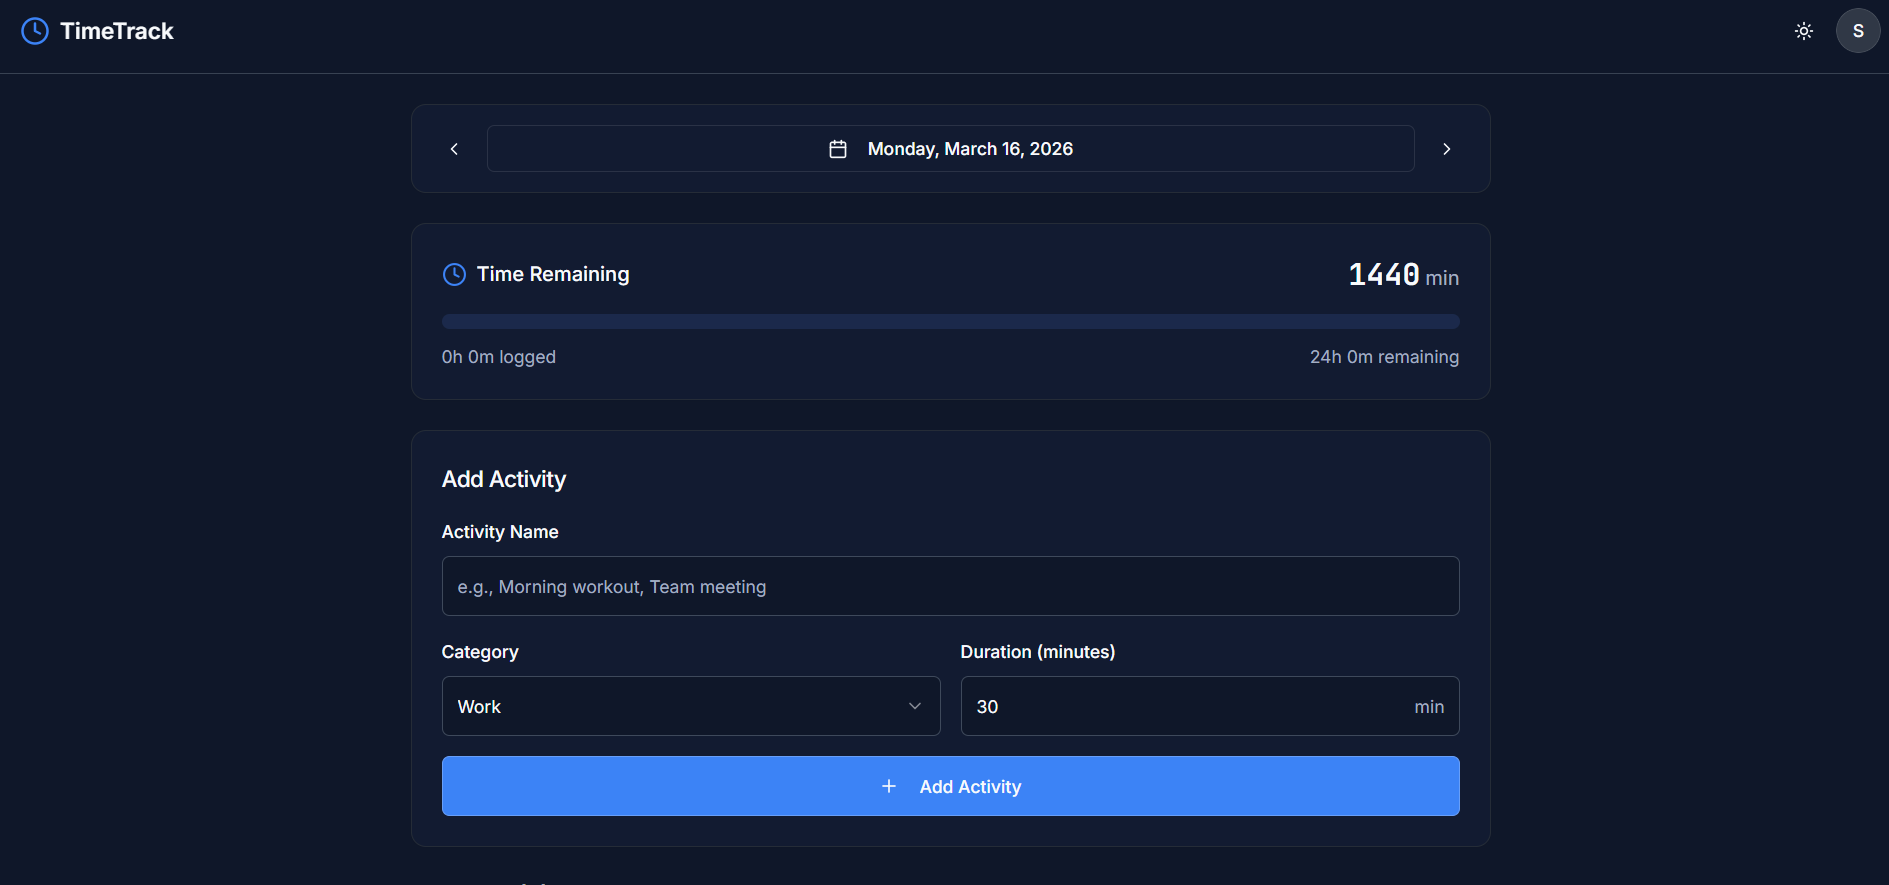Open the user avatar menu labeled S
Image resolution: width=1889 pixels, height=885 pixels.
(1857, 31)
